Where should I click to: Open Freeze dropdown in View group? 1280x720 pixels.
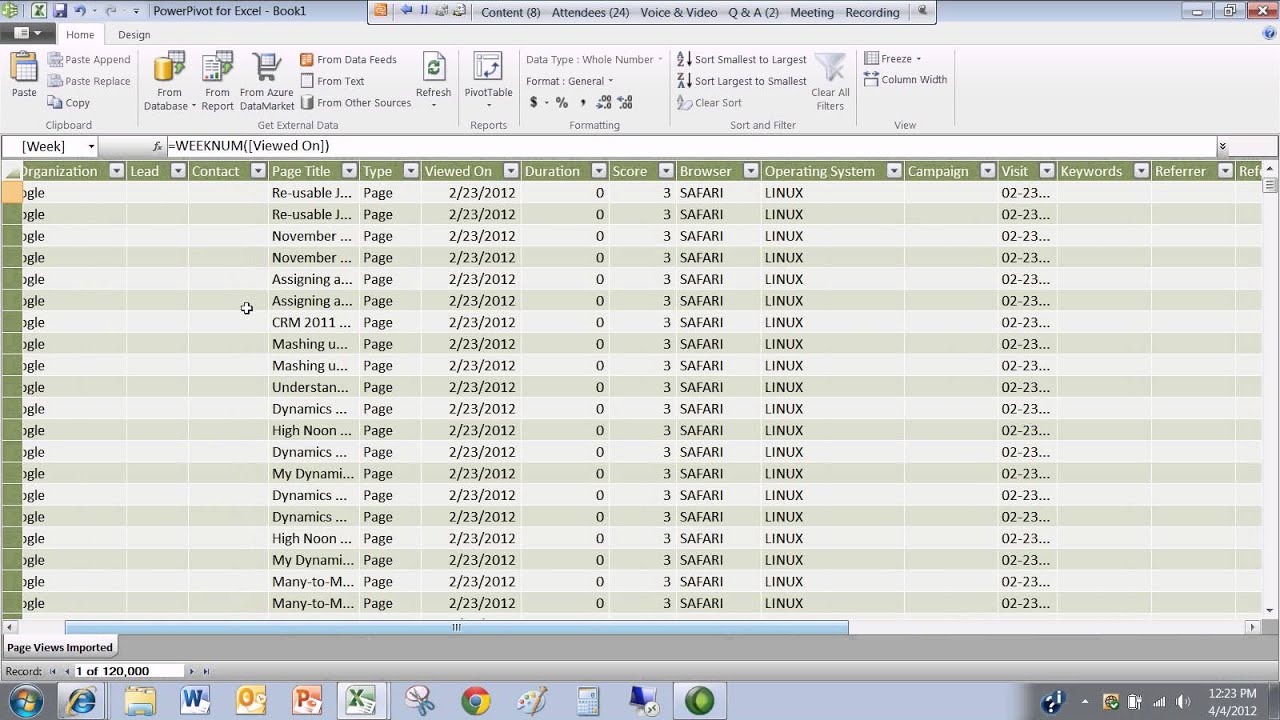click(893, 59)
